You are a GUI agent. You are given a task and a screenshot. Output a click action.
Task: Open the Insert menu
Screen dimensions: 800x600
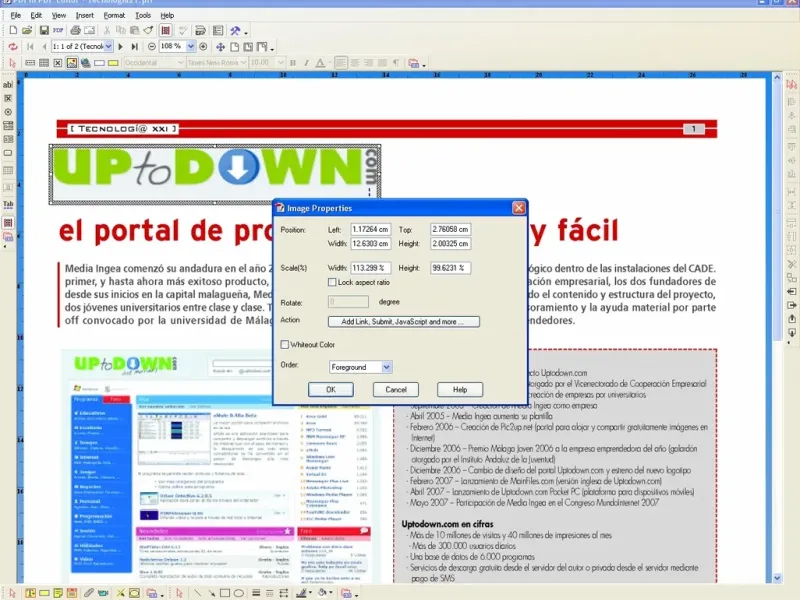[85, 15]
